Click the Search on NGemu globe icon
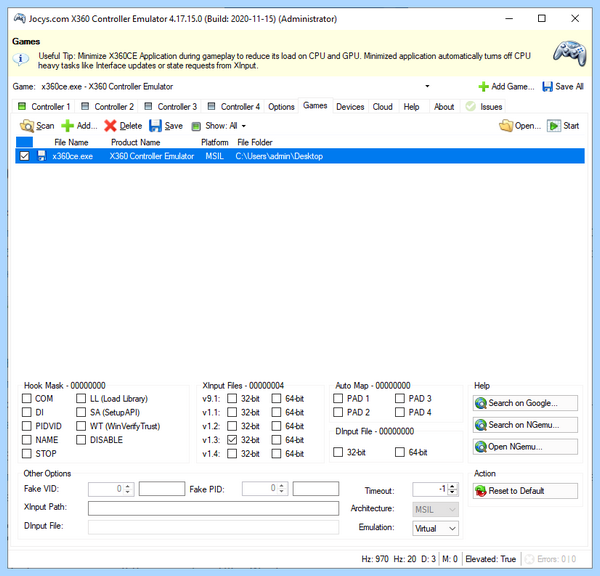Screen dimensions: 600x576 (481, 425)
